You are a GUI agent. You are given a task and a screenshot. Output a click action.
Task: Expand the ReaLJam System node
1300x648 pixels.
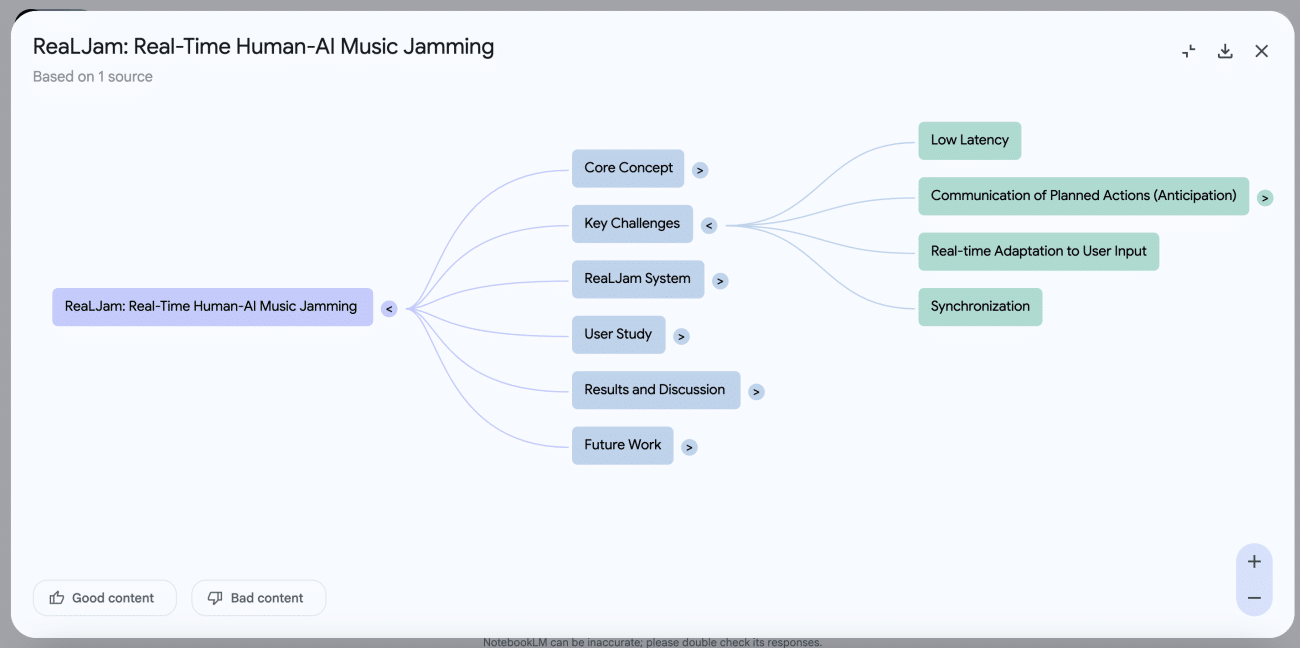pos(720,281)
